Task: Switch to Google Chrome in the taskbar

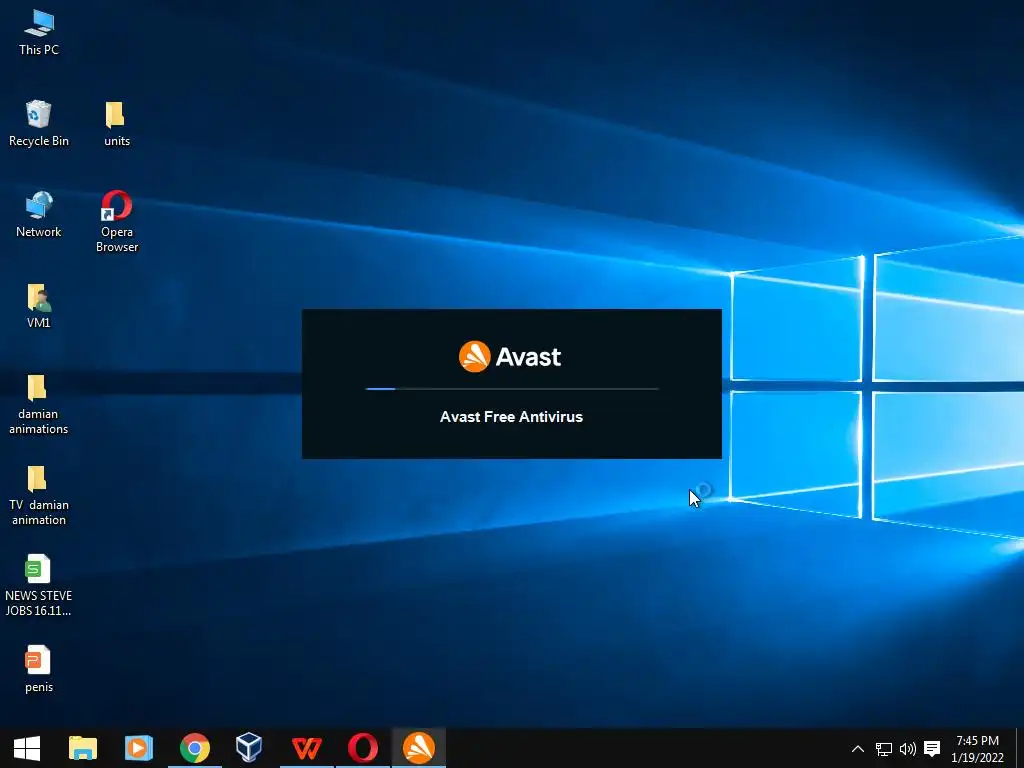Action: [x=195, y=748]
